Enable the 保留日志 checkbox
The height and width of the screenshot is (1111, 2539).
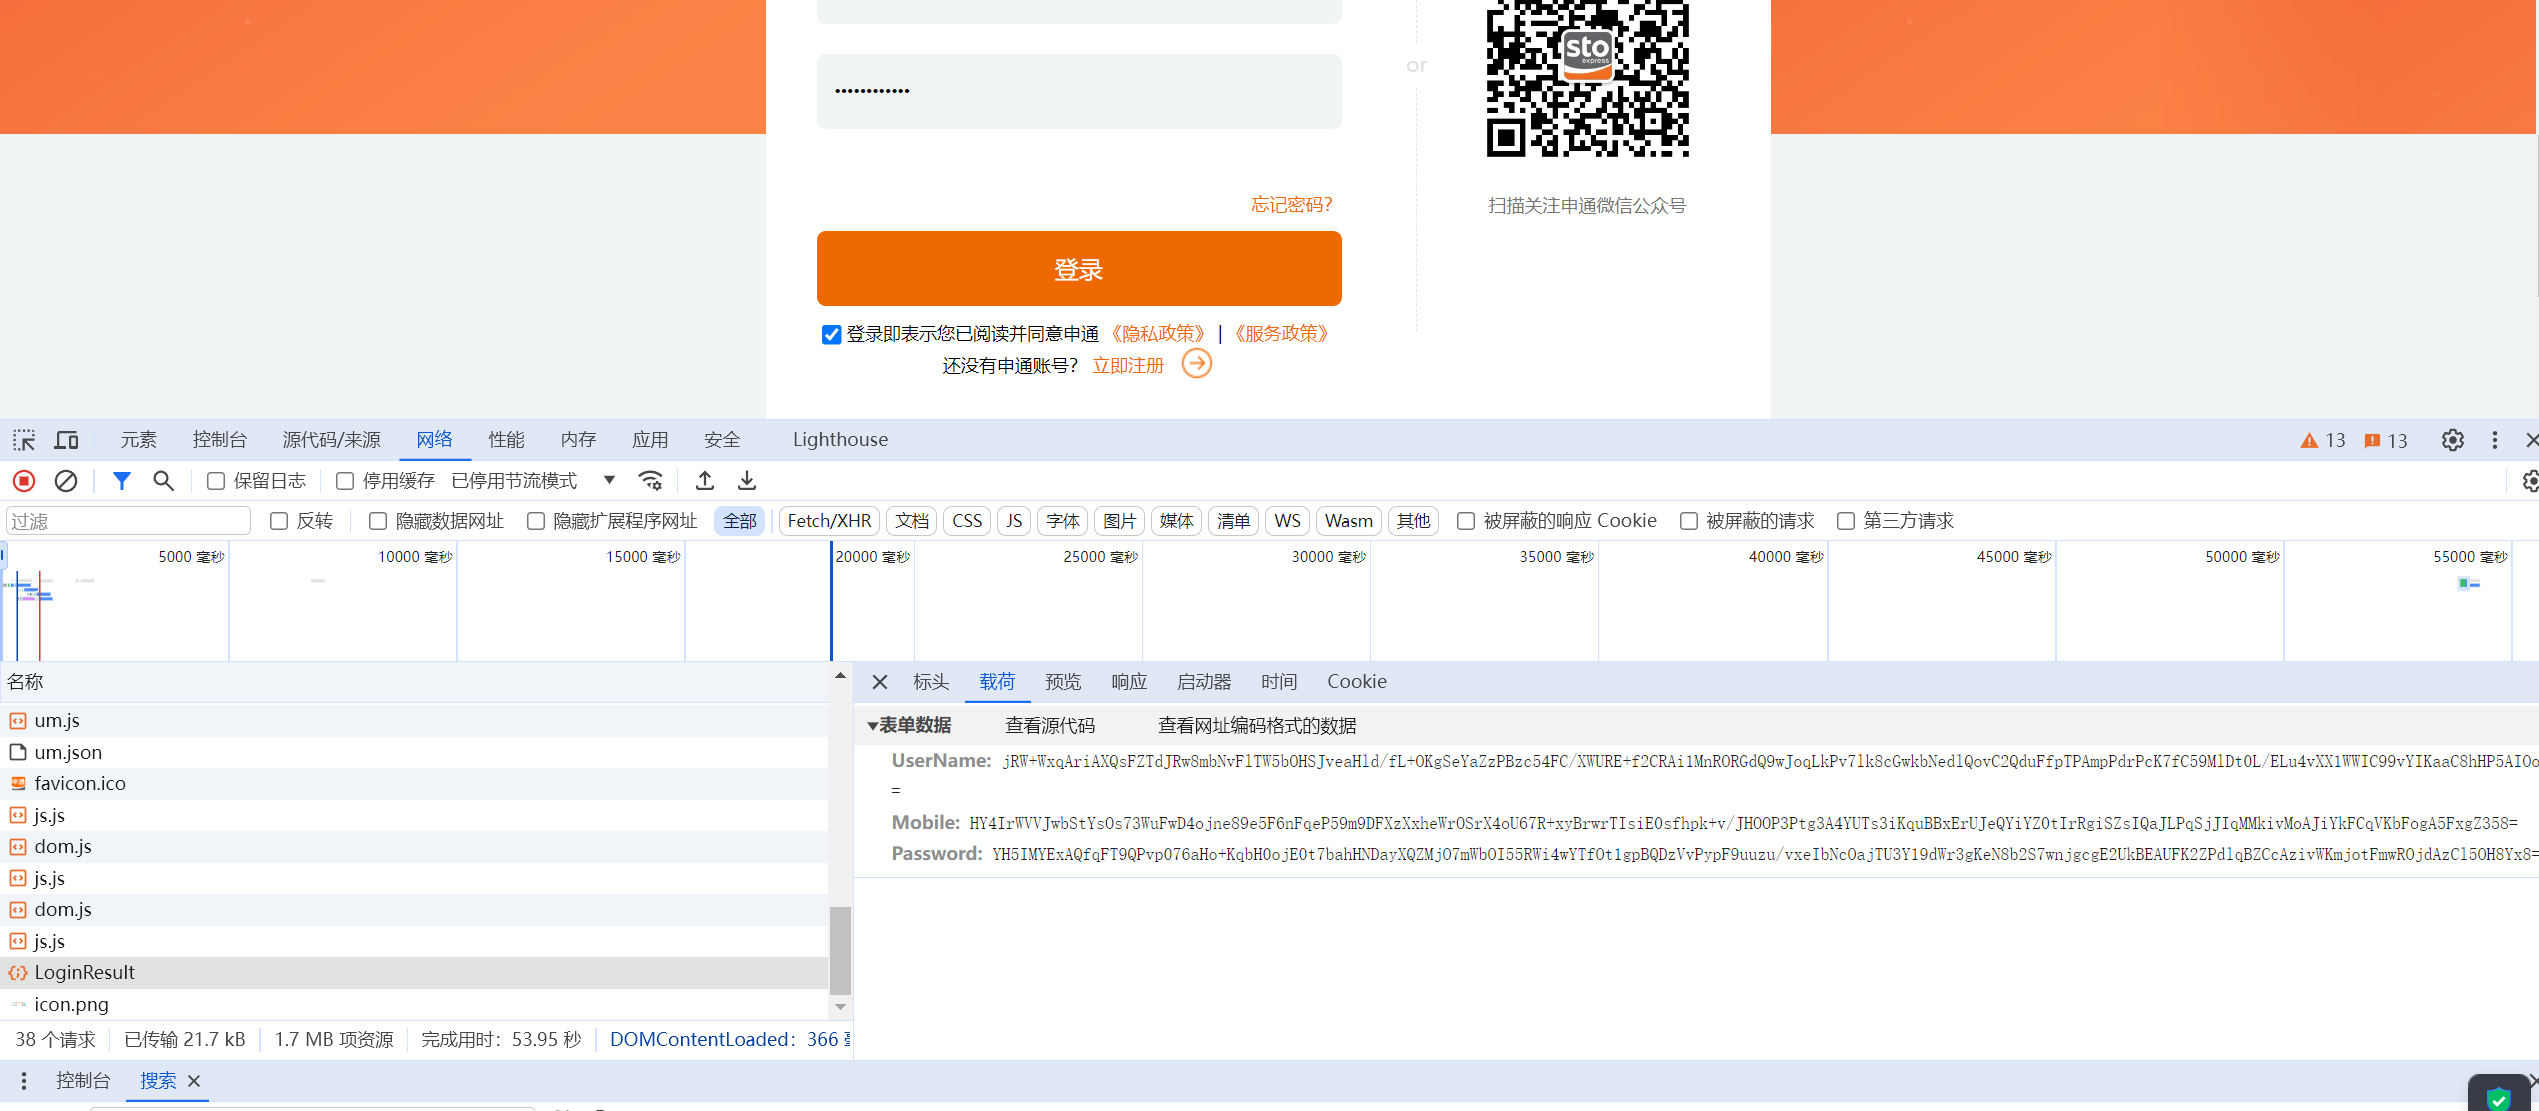[216, 481]
